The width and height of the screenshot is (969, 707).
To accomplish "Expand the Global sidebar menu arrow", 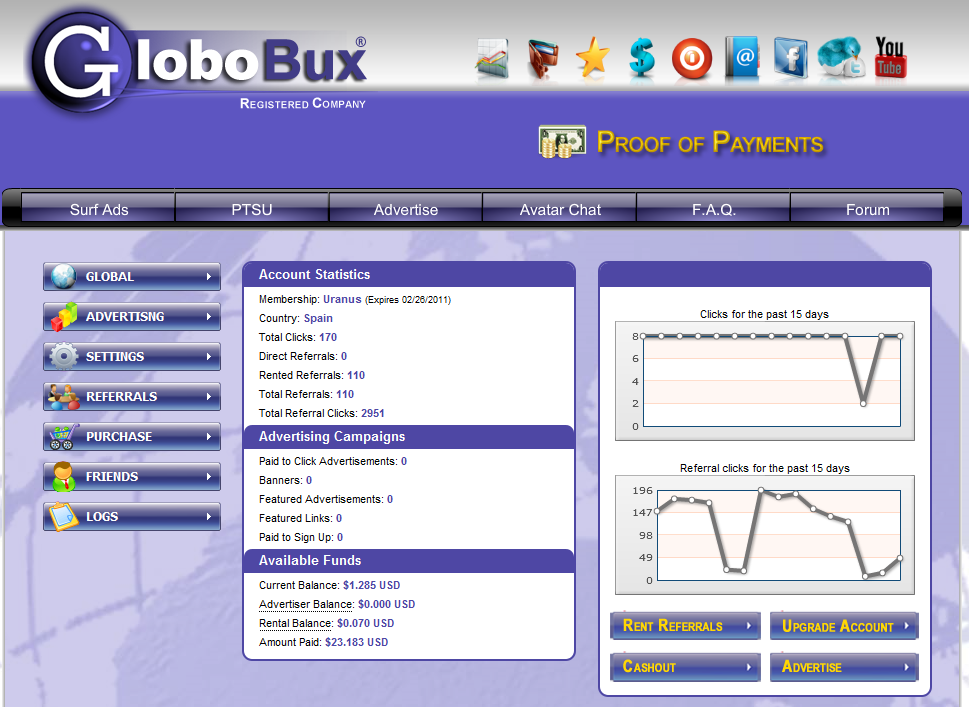I will (209, 277).
